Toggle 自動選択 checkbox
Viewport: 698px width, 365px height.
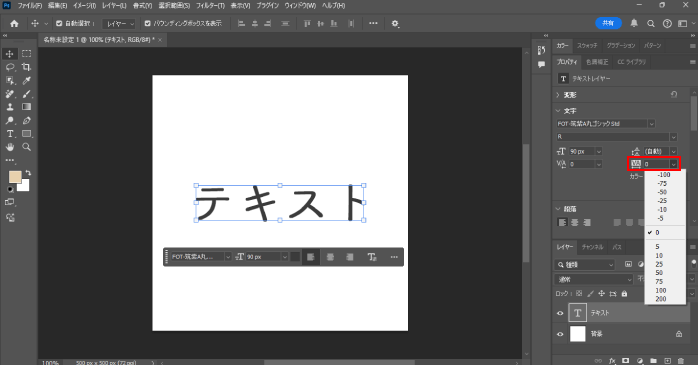click(x=59, y=24)
